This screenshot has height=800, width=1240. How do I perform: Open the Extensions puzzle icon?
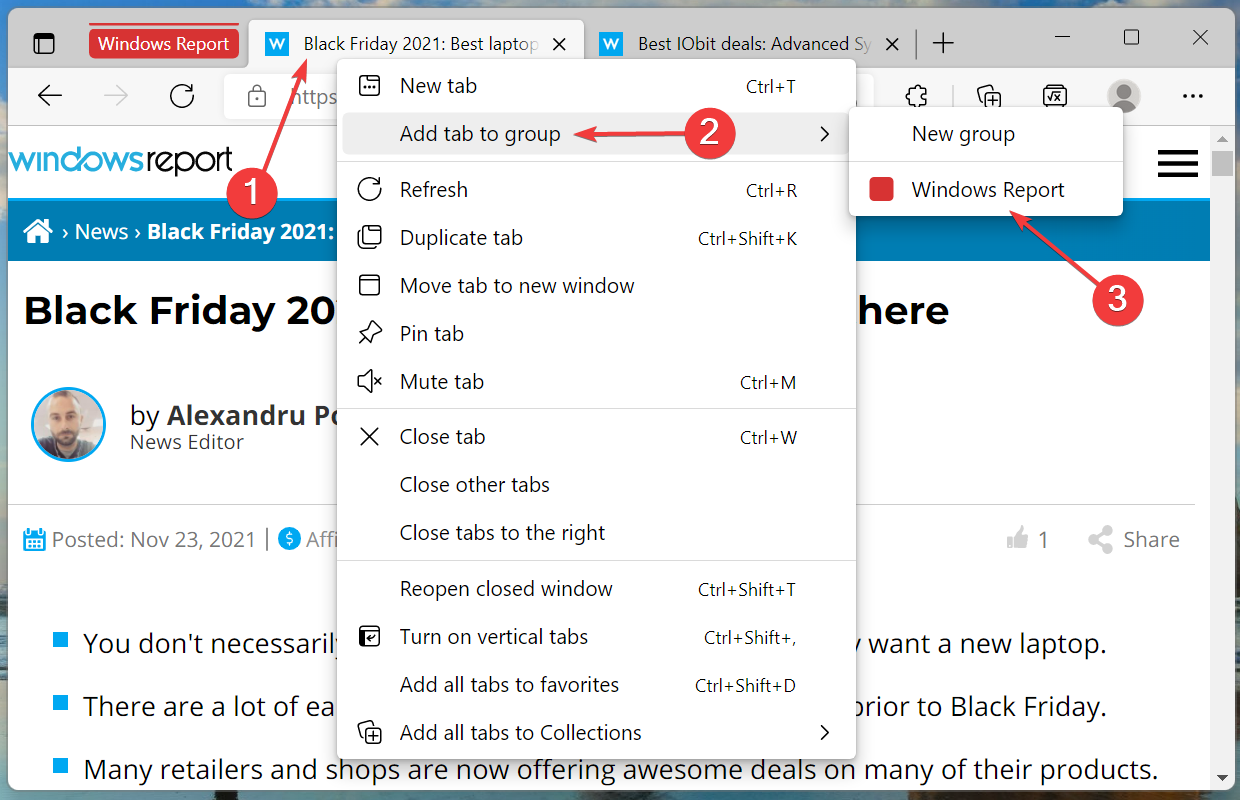(916, 96)
